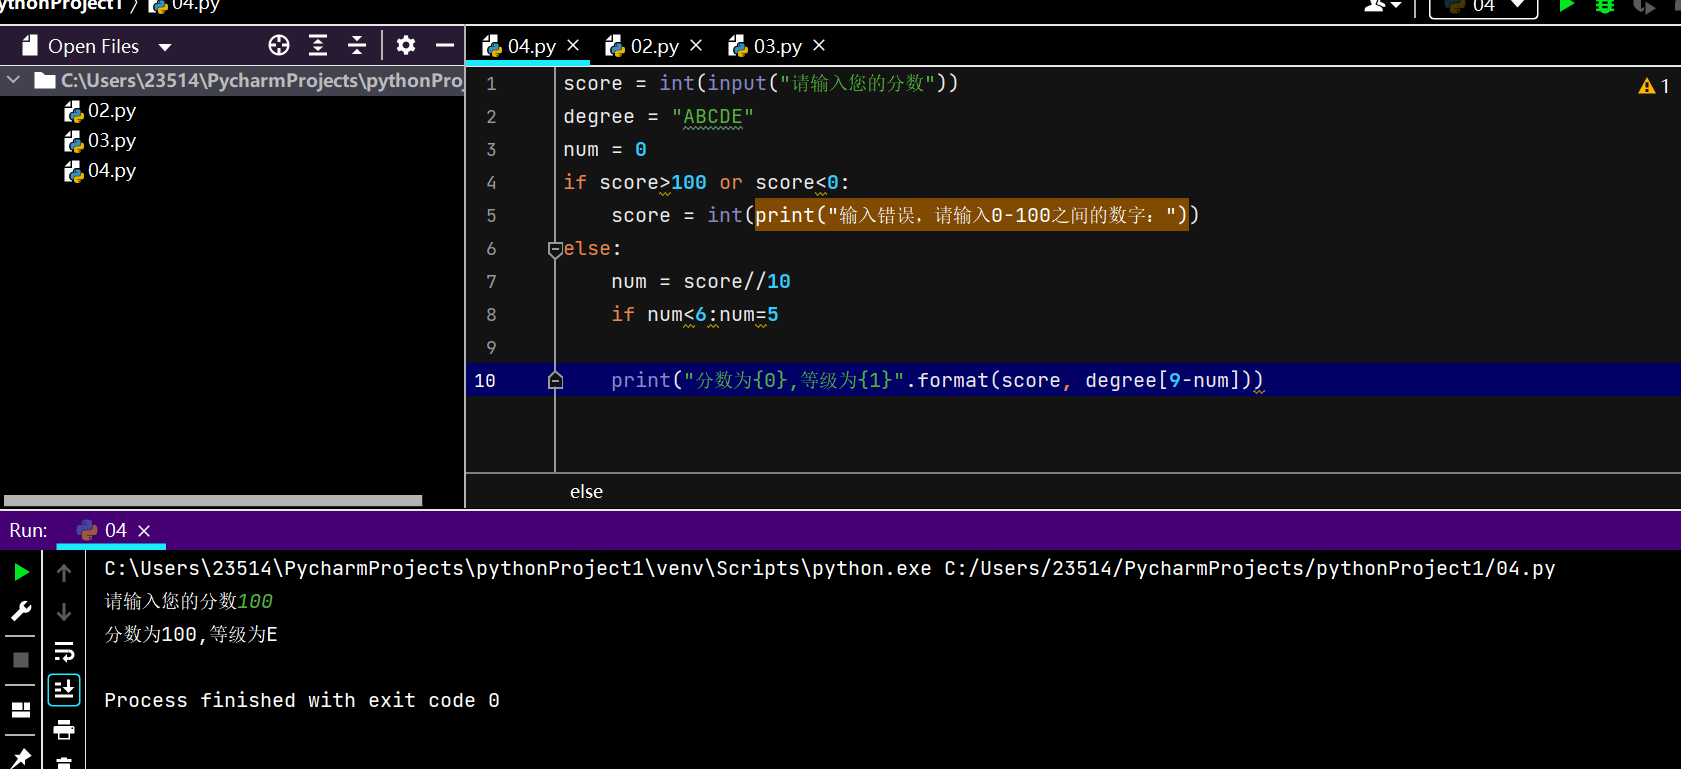Debug 04 with the green bug icon
This screenshot has height=769, width=1681.
point(1605,6)
